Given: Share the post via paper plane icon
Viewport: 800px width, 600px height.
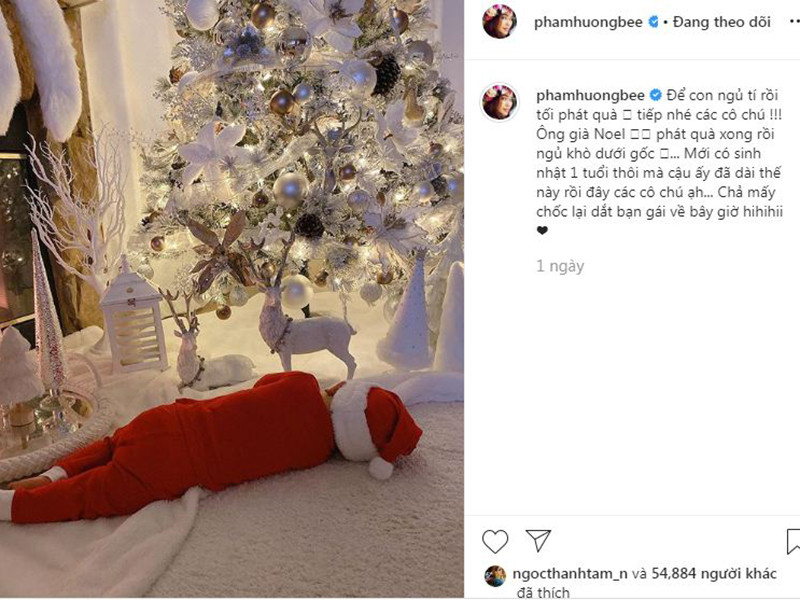Looking at the screenshot, I should click(x=538, y=540).
